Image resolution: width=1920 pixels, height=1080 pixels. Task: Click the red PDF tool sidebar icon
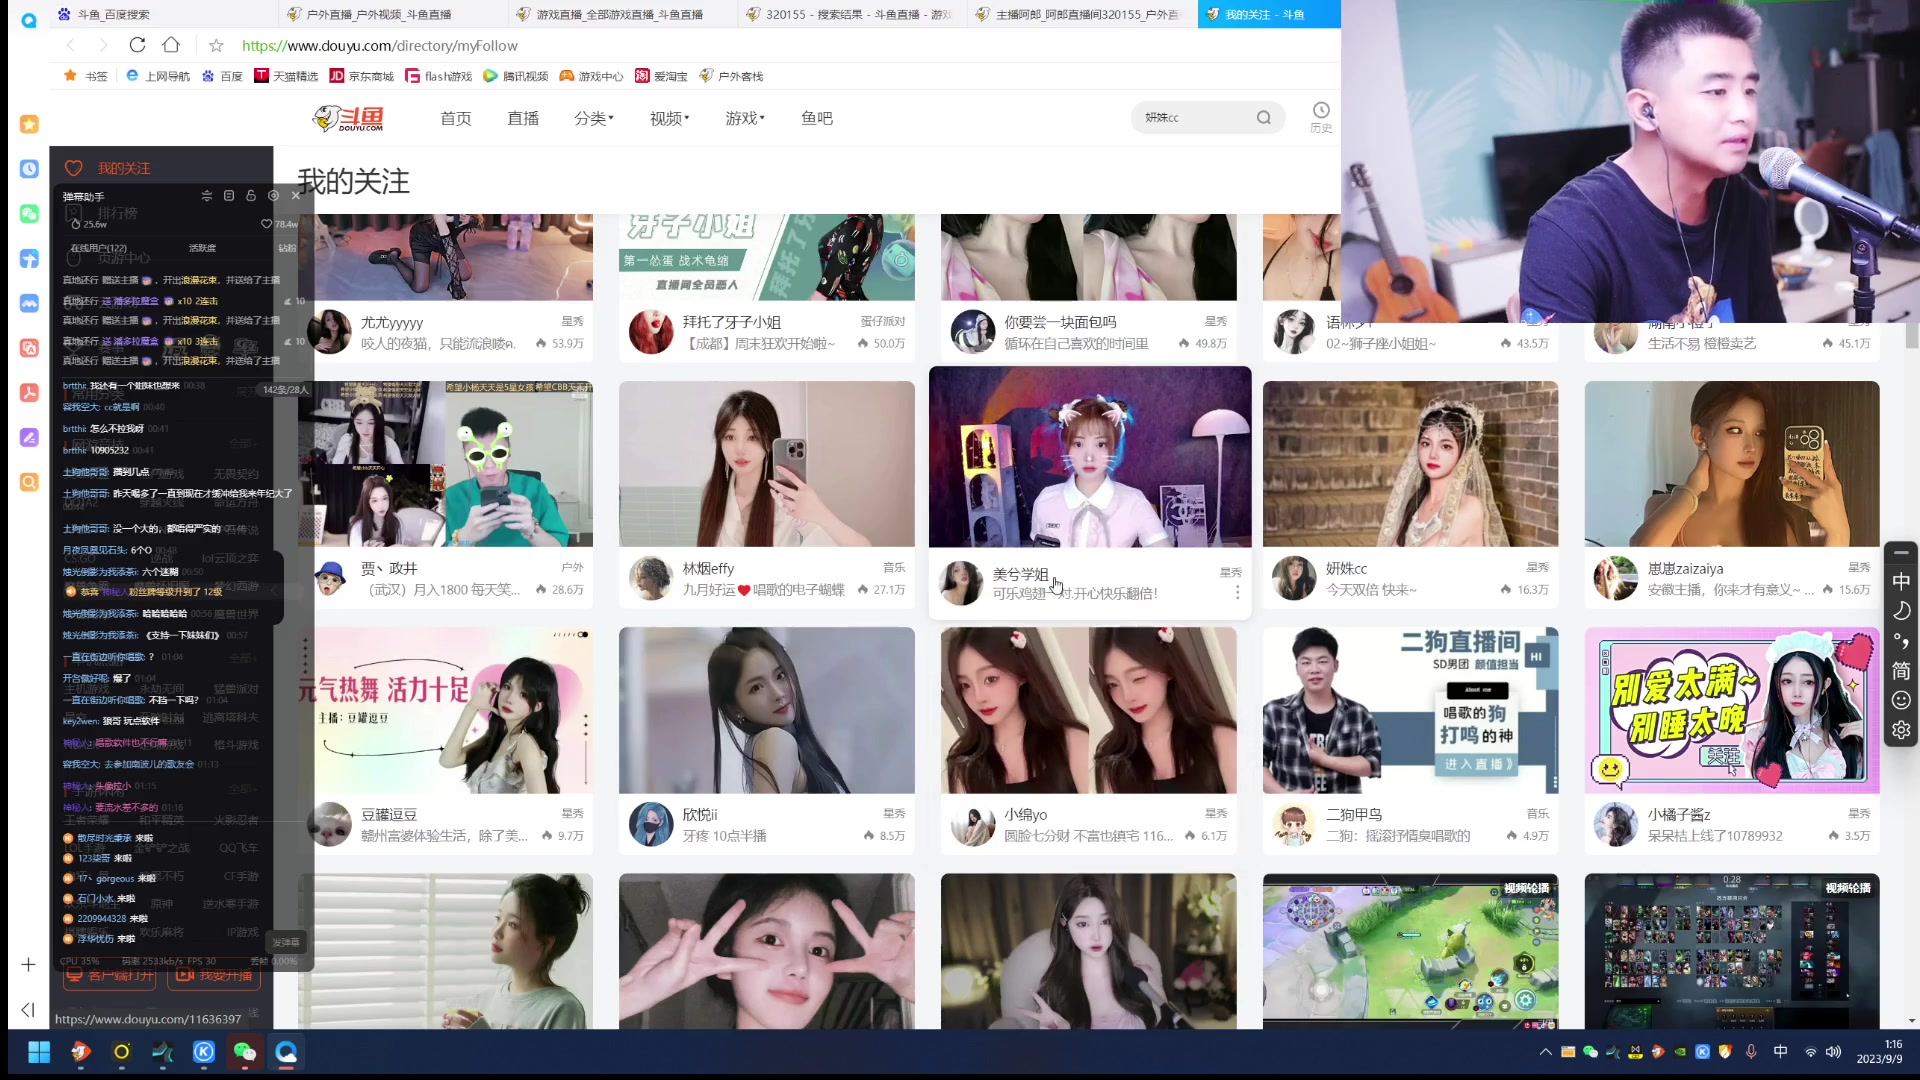[29, 393]
